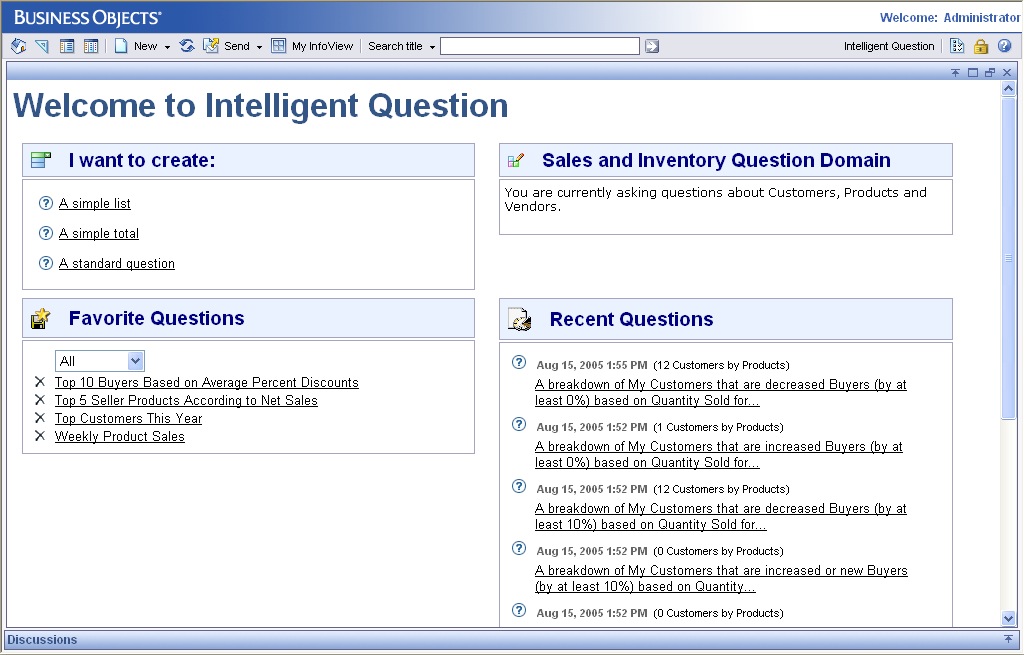Click the Discussions bar label
The height and width of the screenshot is (655, 1026).
(43, 640)
